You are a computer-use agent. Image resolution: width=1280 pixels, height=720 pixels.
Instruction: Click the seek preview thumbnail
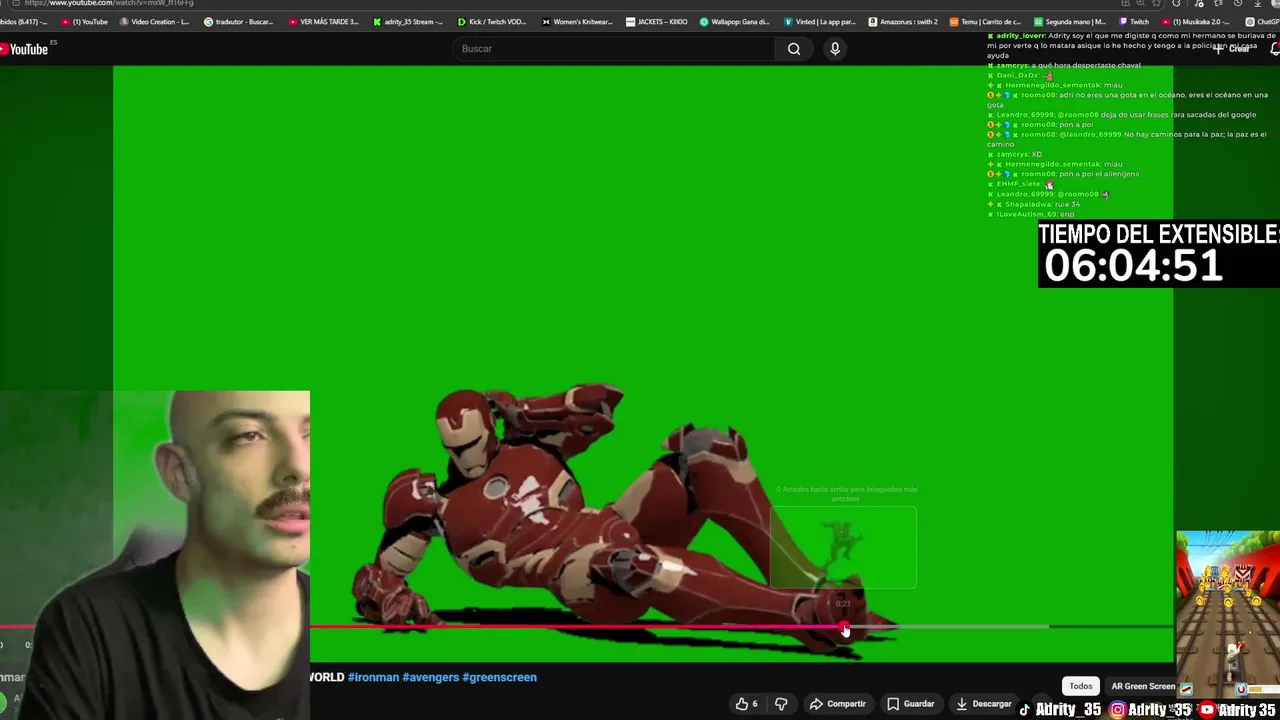(x=843, y=547)
